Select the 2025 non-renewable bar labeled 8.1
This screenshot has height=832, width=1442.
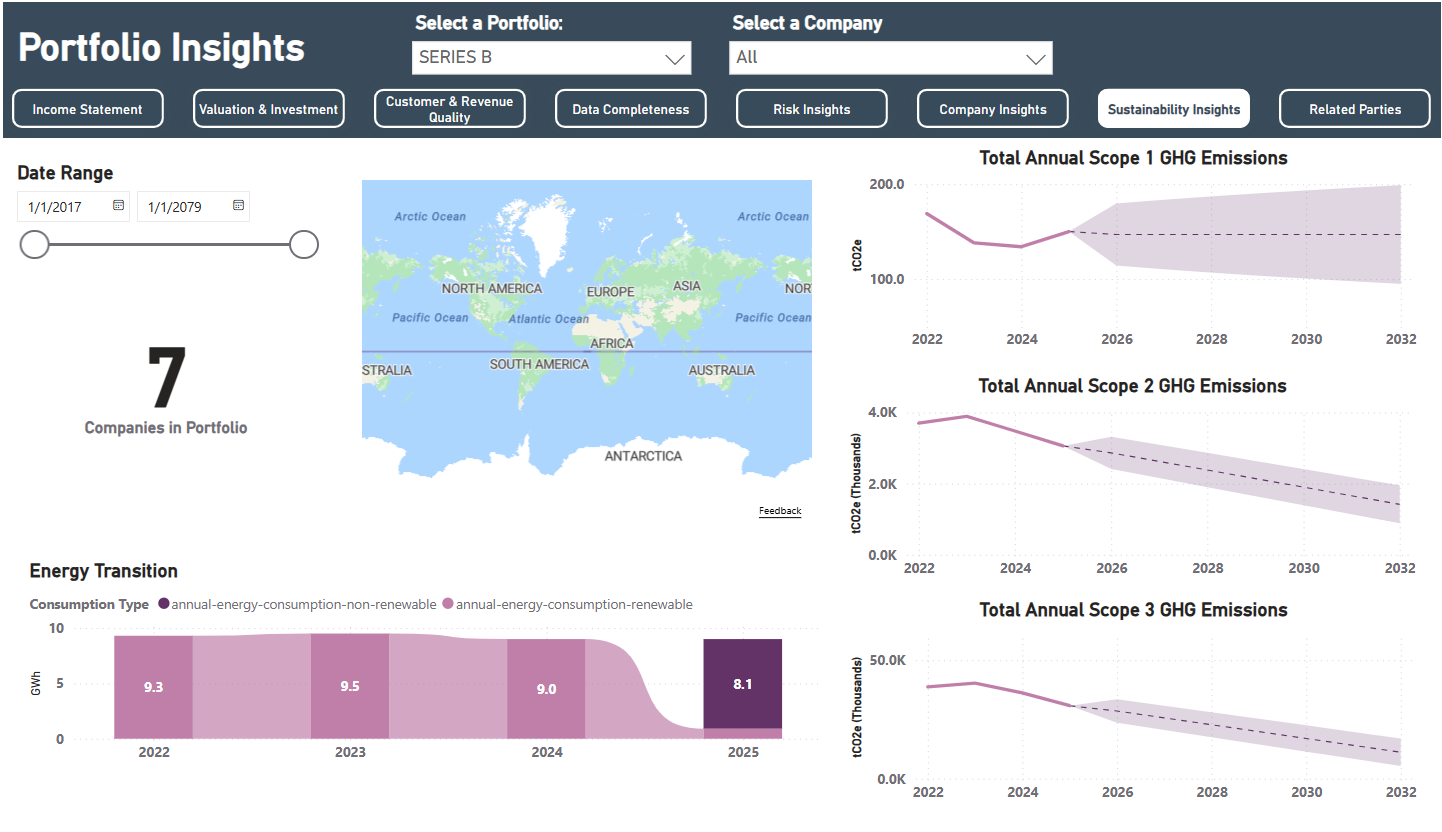742,684
